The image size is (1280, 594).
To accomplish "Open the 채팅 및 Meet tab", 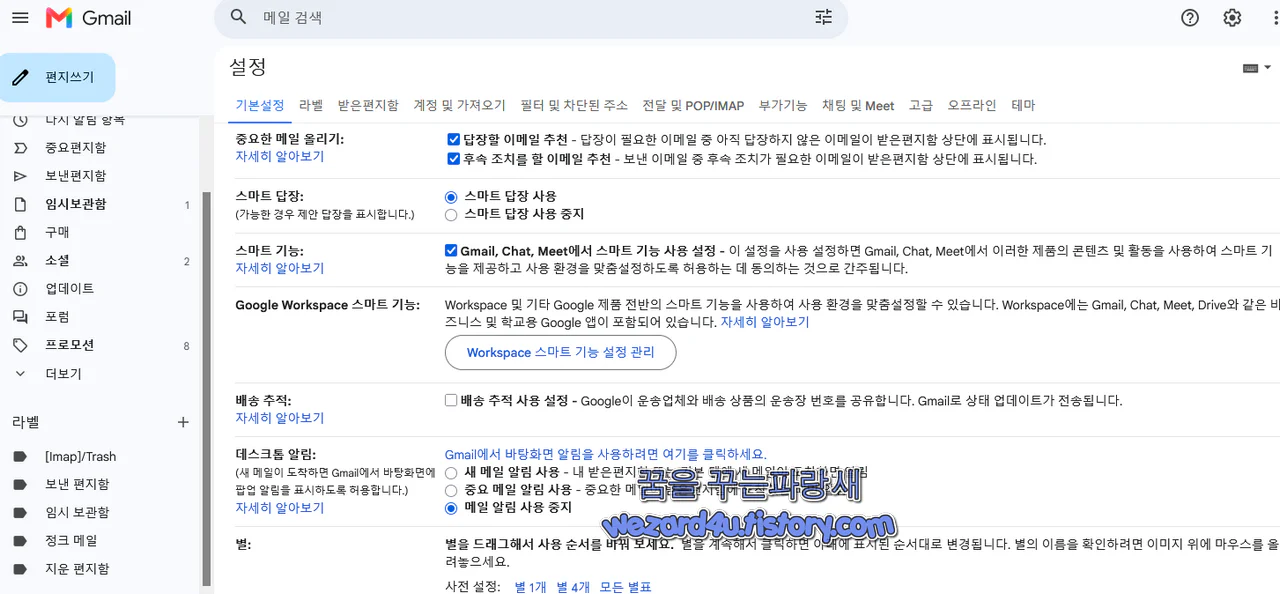I will [858, 105].
